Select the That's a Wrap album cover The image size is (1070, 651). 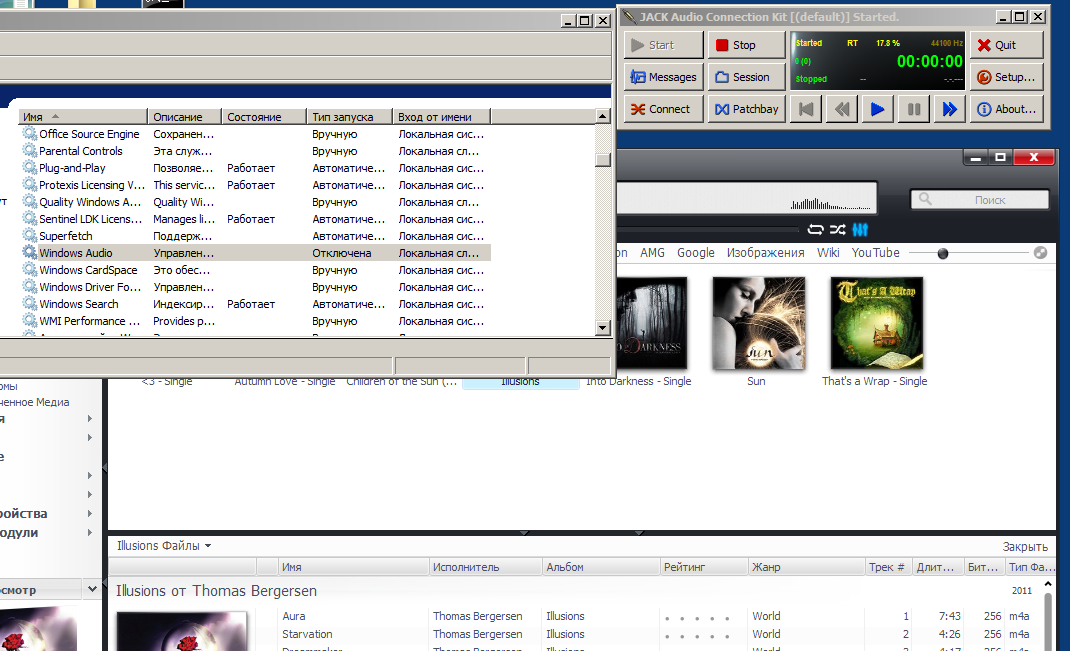click(877, 323)
